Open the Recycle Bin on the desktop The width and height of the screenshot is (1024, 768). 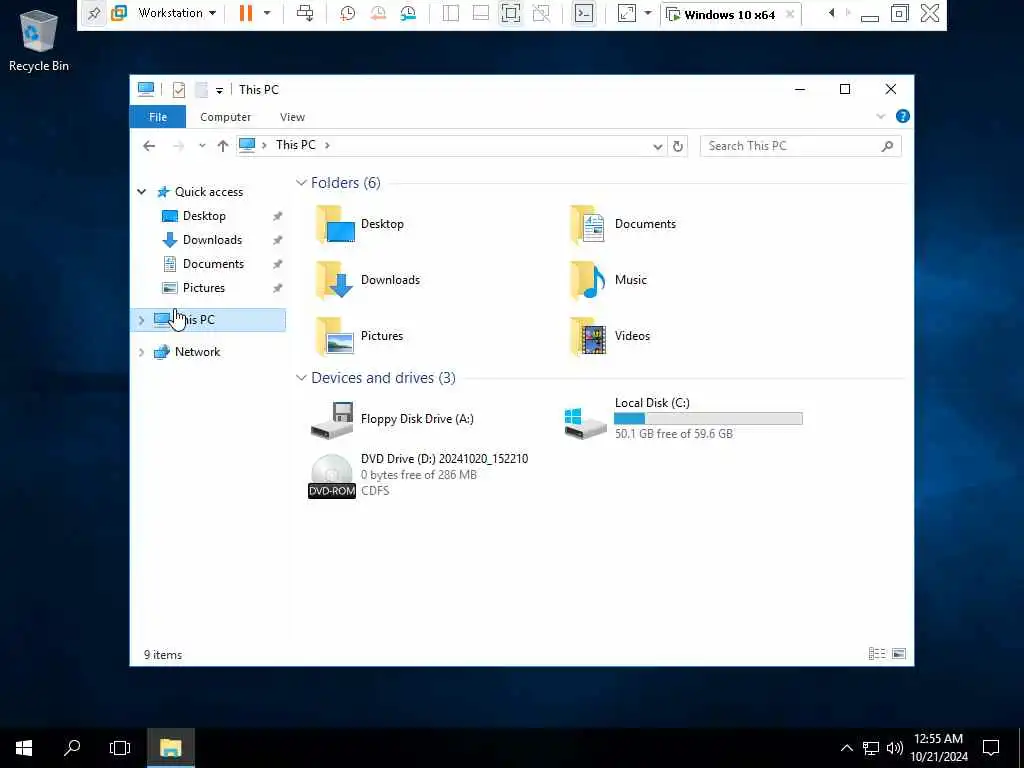(39, 40)
